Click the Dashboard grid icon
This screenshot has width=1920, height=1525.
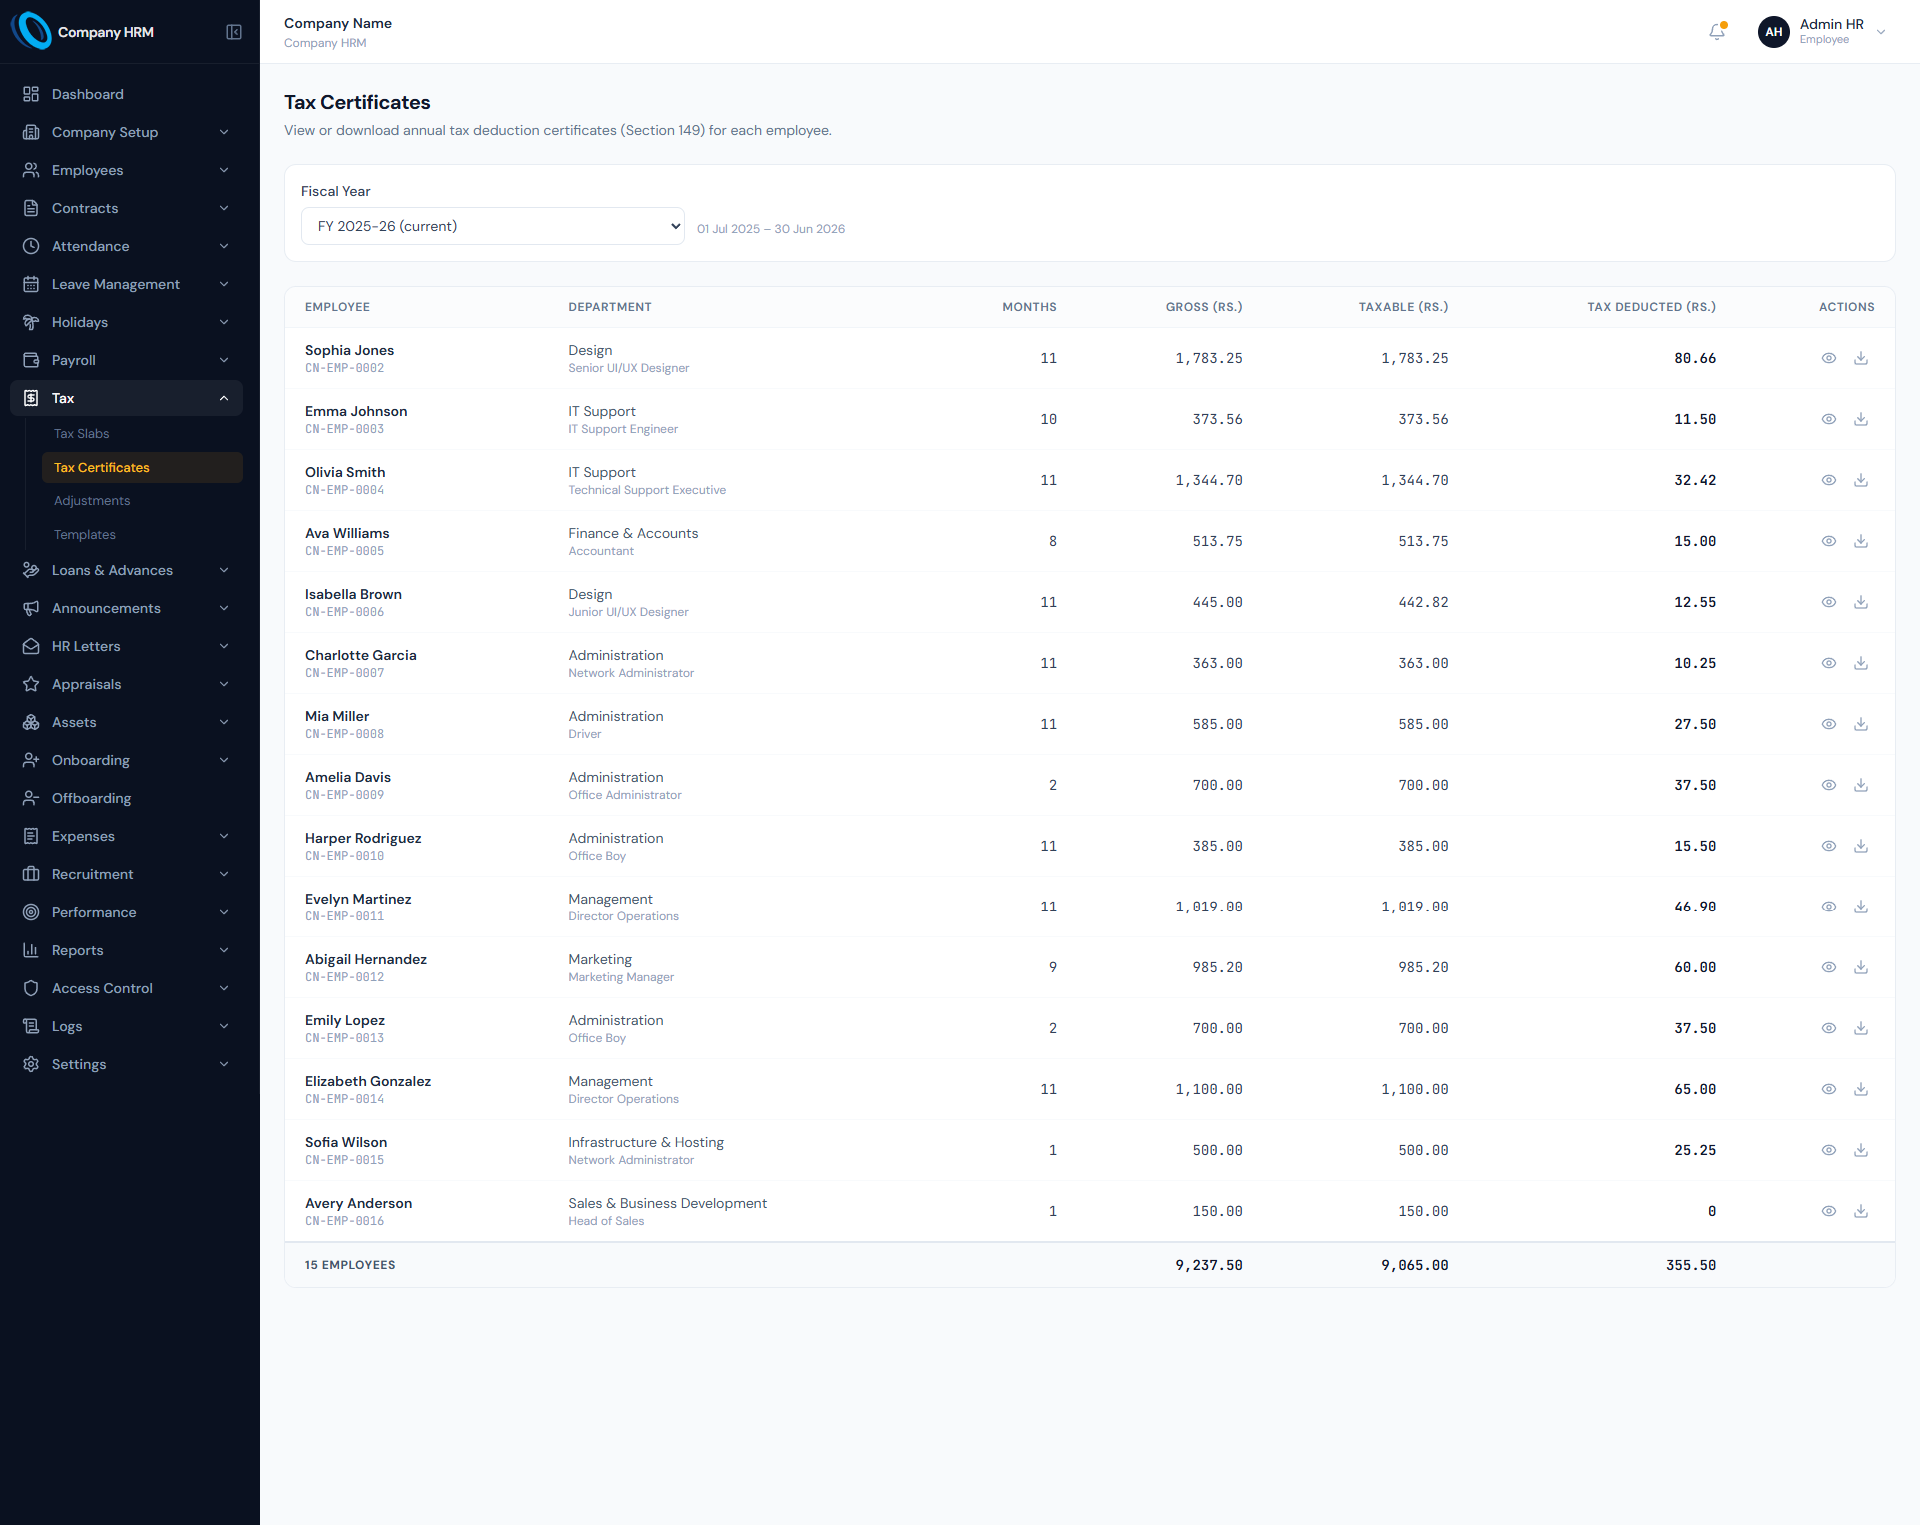[31, 94]
